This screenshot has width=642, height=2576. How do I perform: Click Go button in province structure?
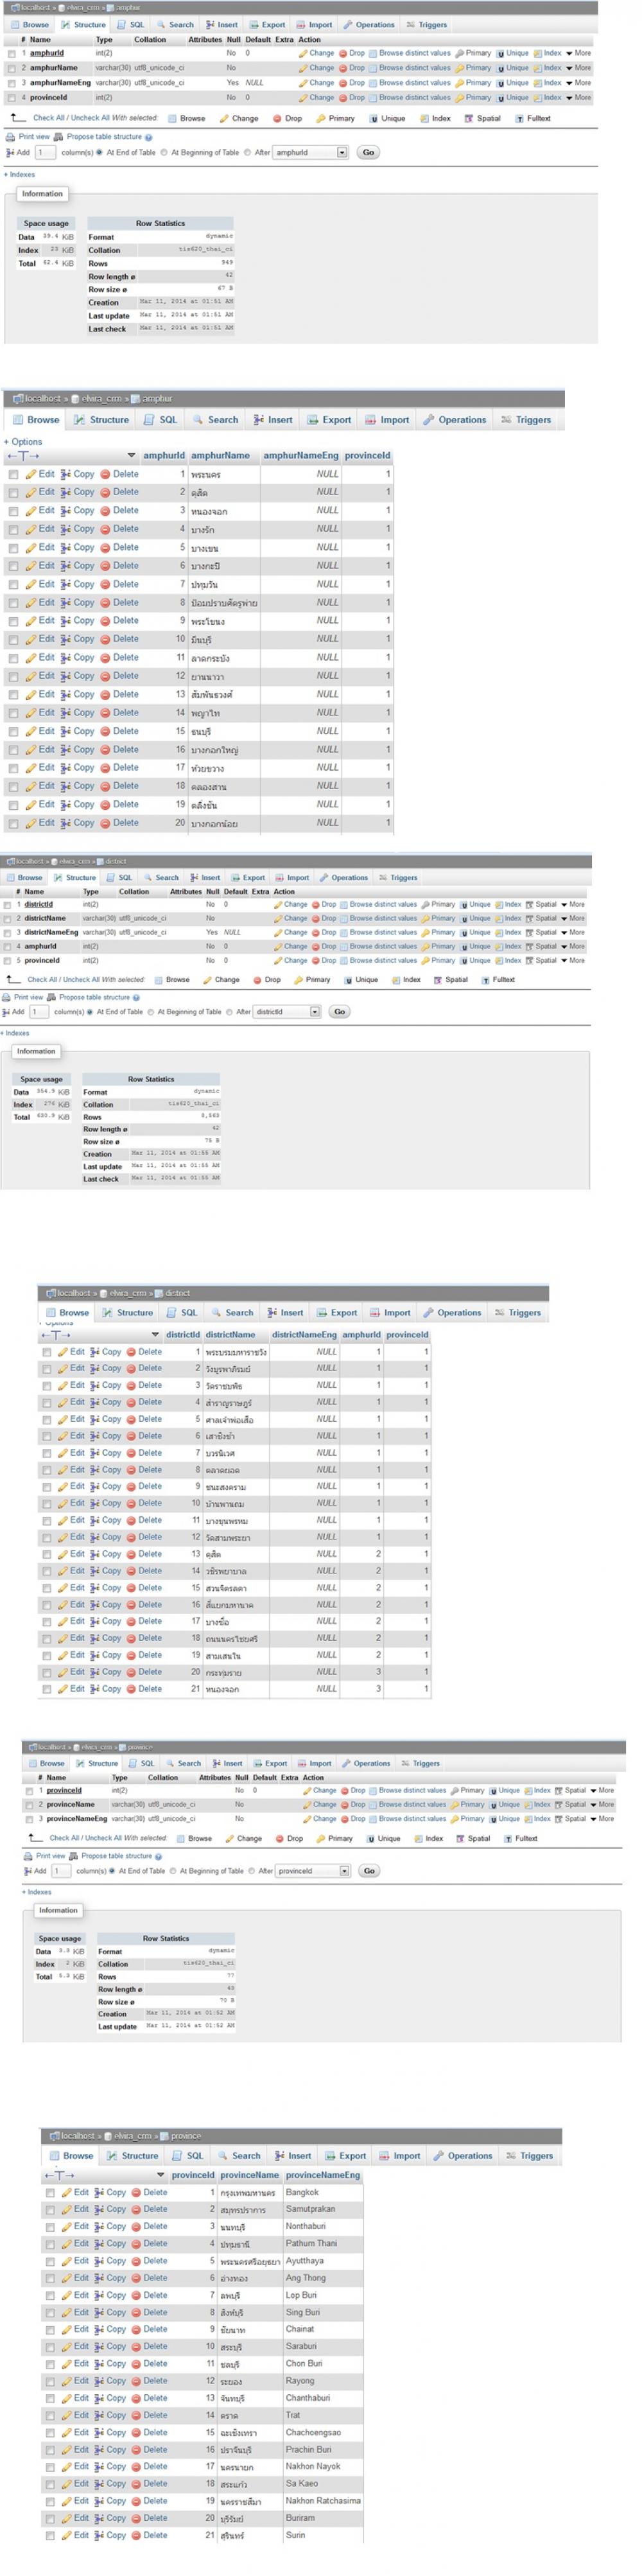369,1871
